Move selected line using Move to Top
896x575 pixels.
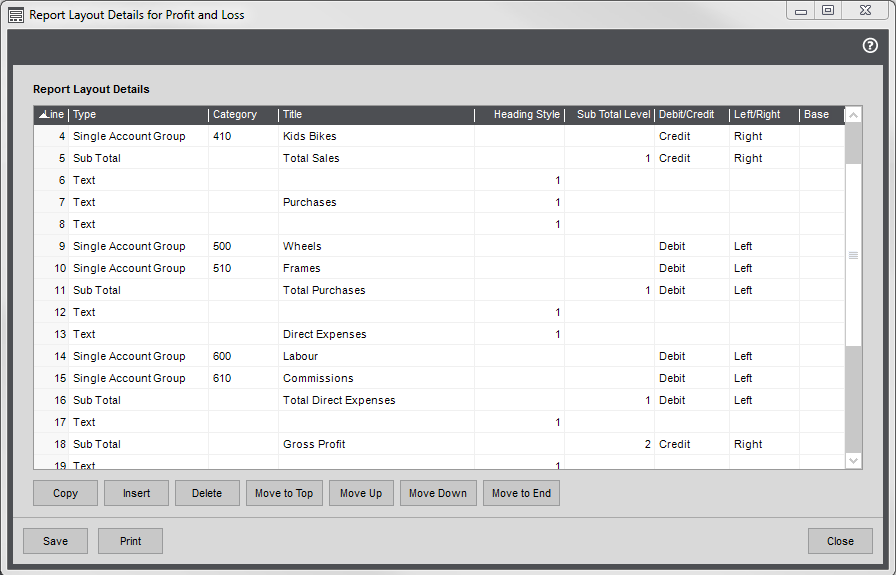click(284, 493)
